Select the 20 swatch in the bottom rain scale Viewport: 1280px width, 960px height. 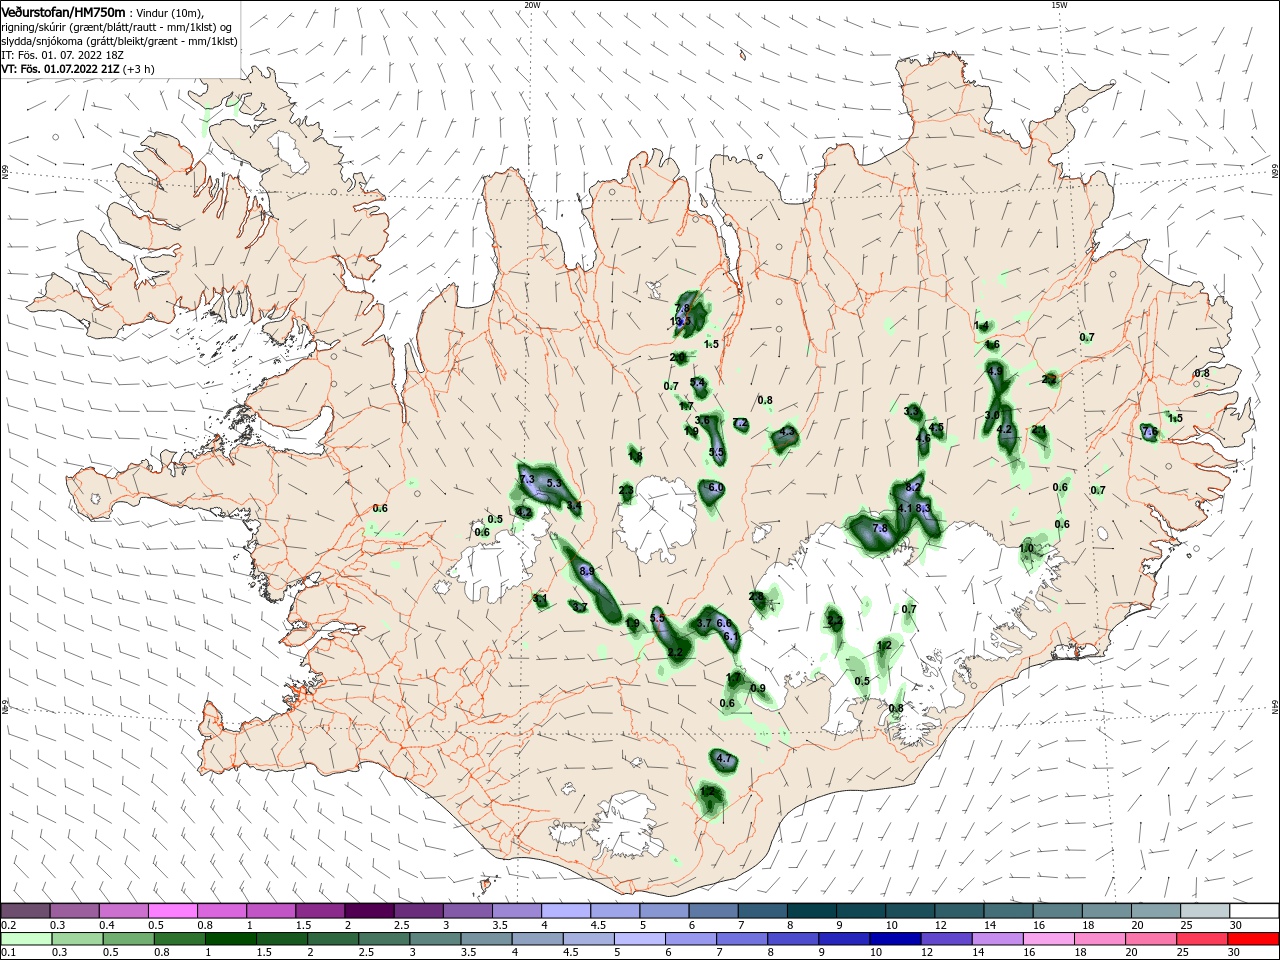1152,939
